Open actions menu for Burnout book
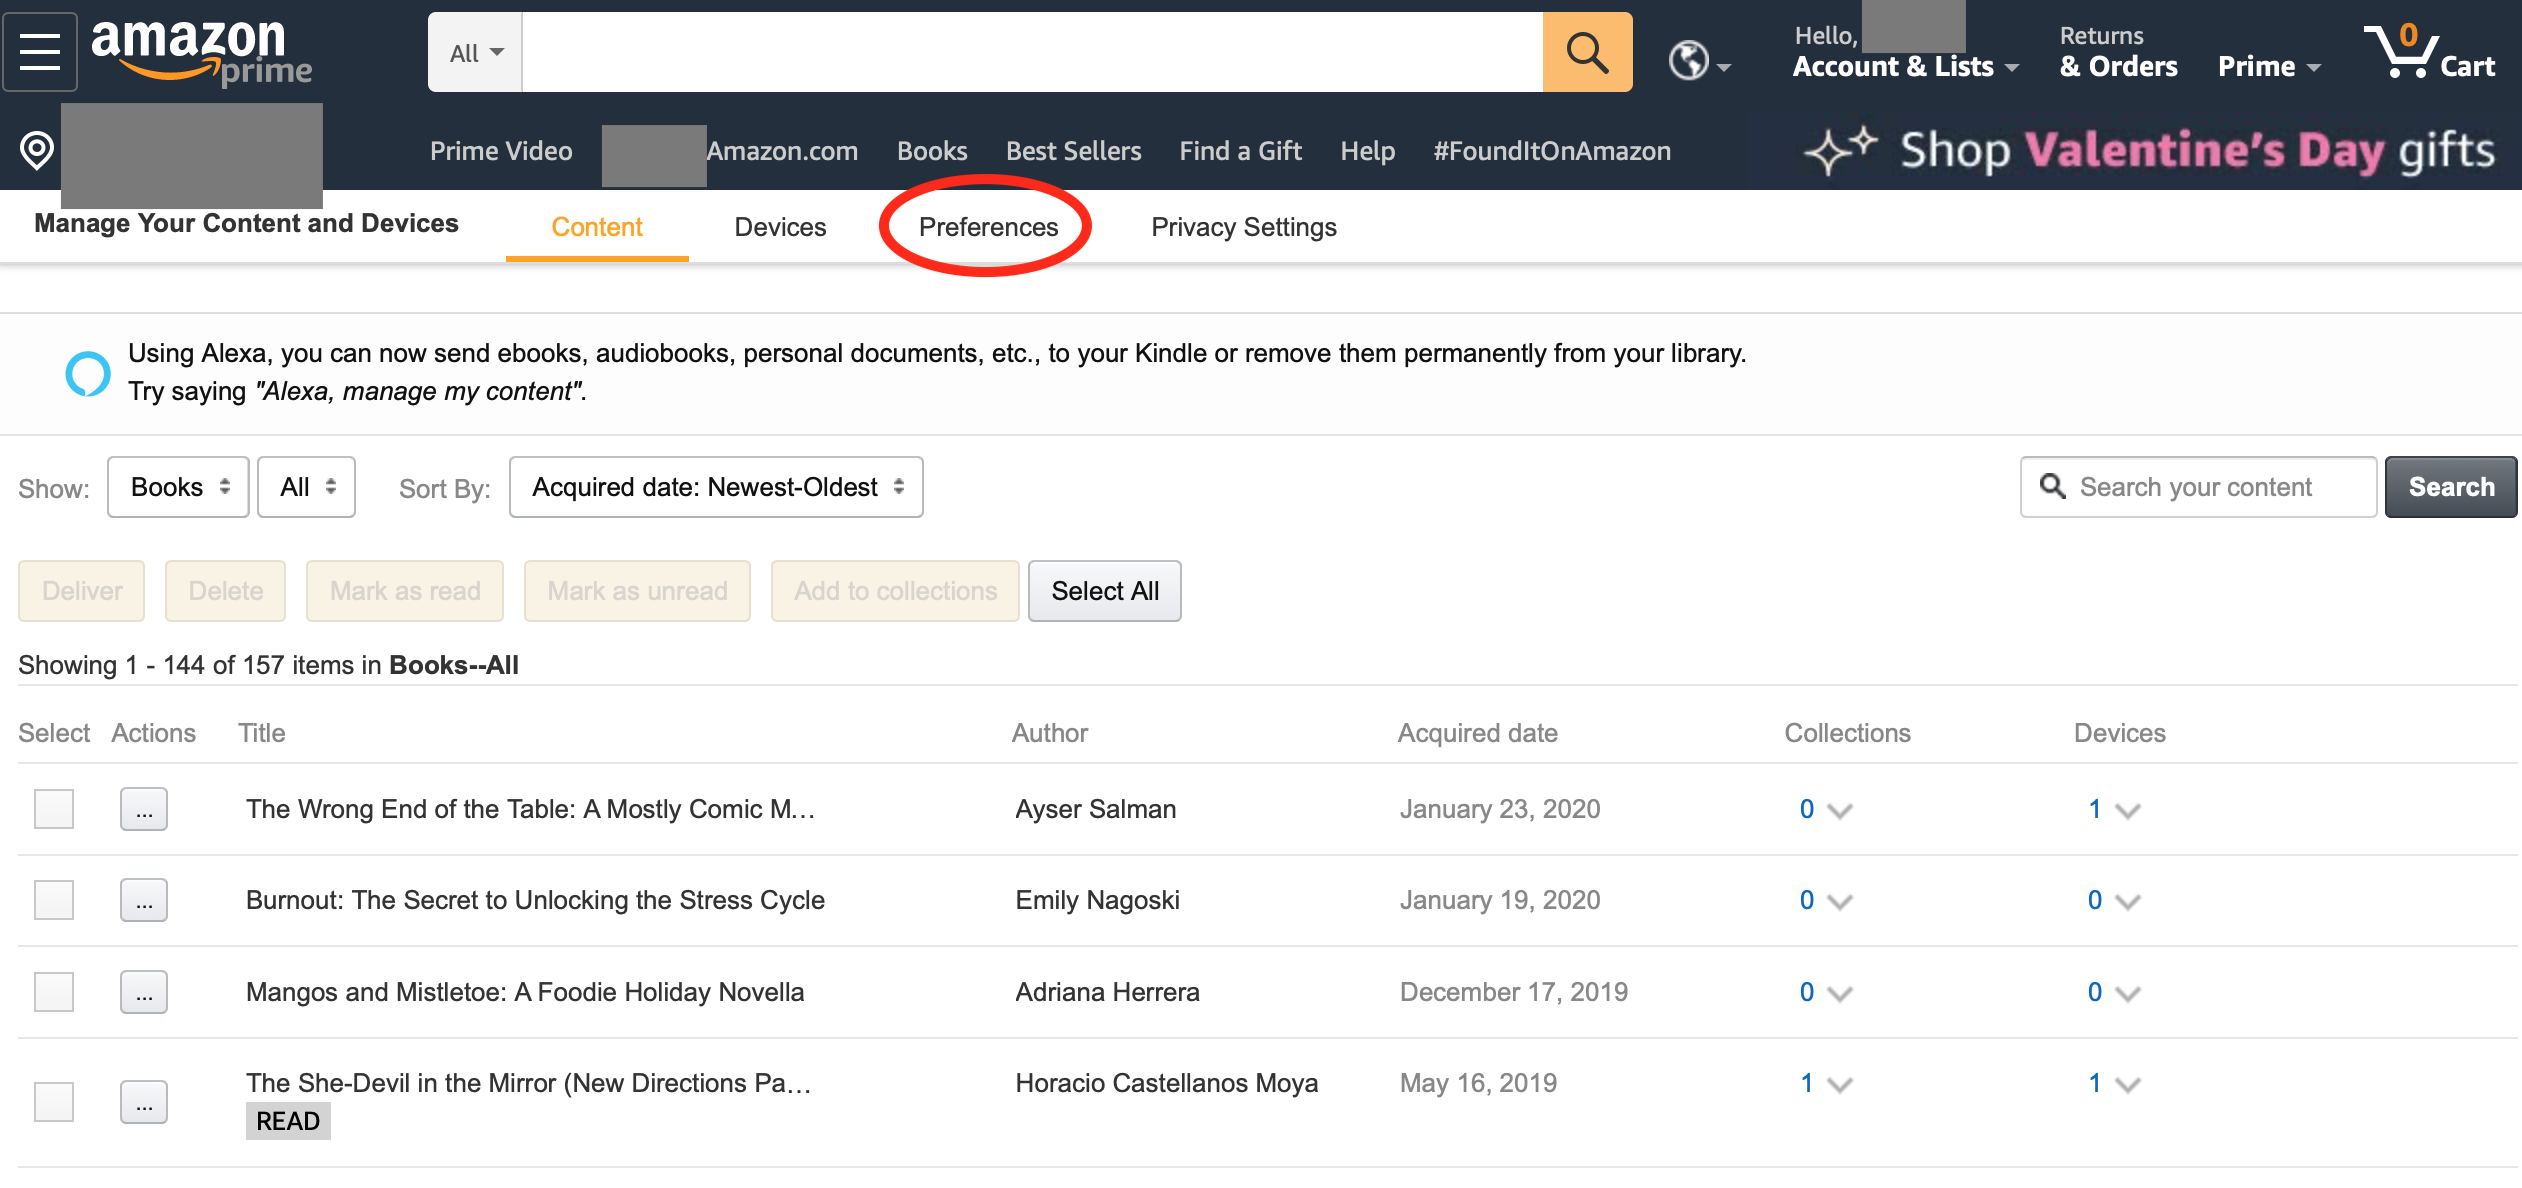This screenshot has width=2522, height=1188. coord(144,900)
